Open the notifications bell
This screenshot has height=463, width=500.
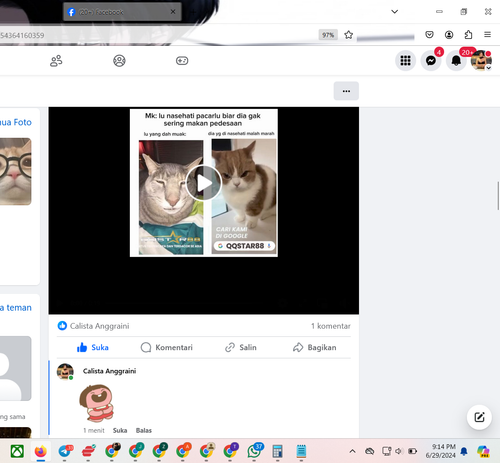click(456, 61)
